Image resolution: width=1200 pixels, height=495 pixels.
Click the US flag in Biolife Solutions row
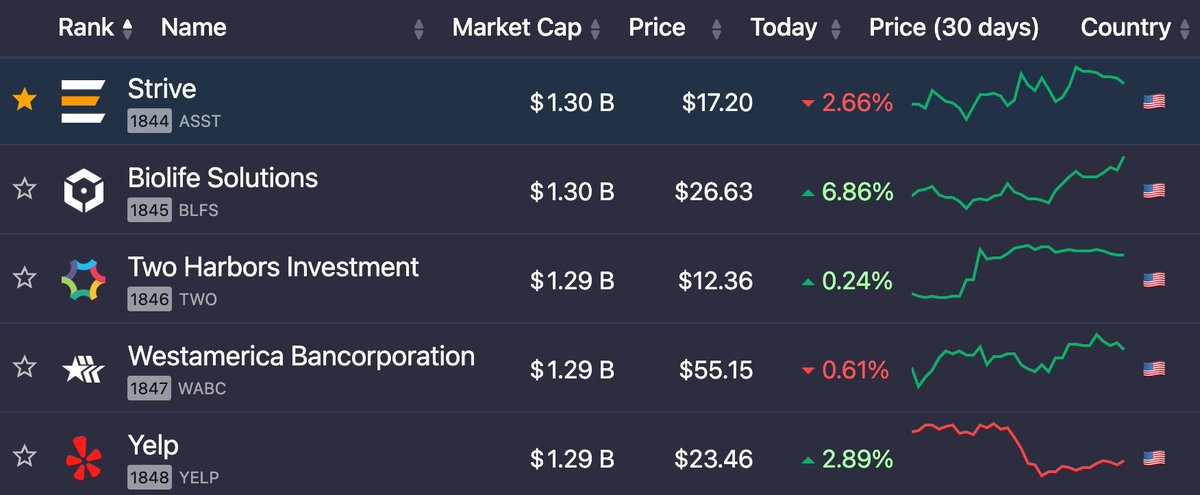(x=1154, y=190)
